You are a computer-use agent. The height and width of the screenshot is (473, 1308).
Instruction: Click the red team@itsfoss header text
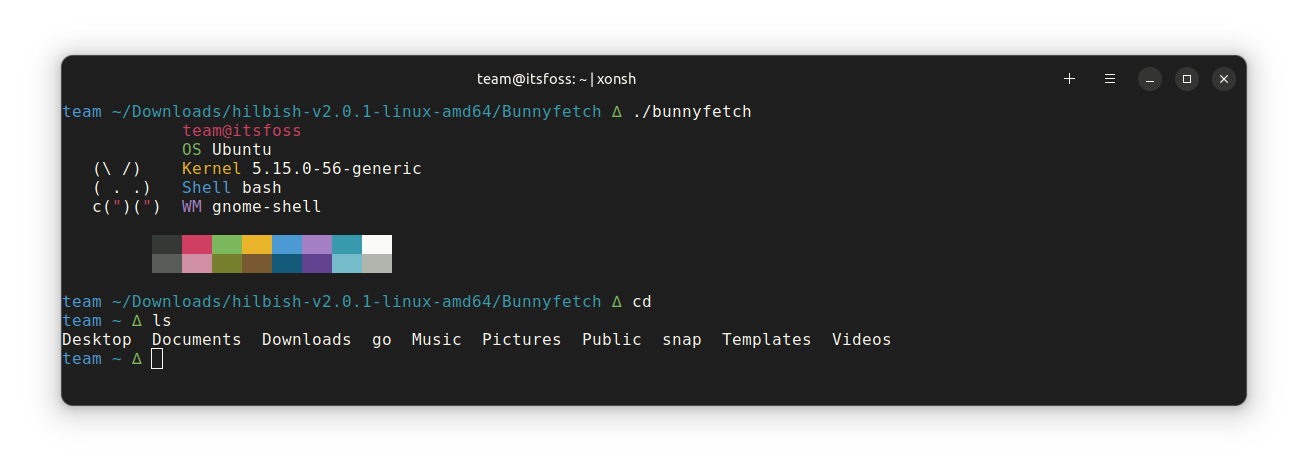pyautogui.click(x=242, y=131)
